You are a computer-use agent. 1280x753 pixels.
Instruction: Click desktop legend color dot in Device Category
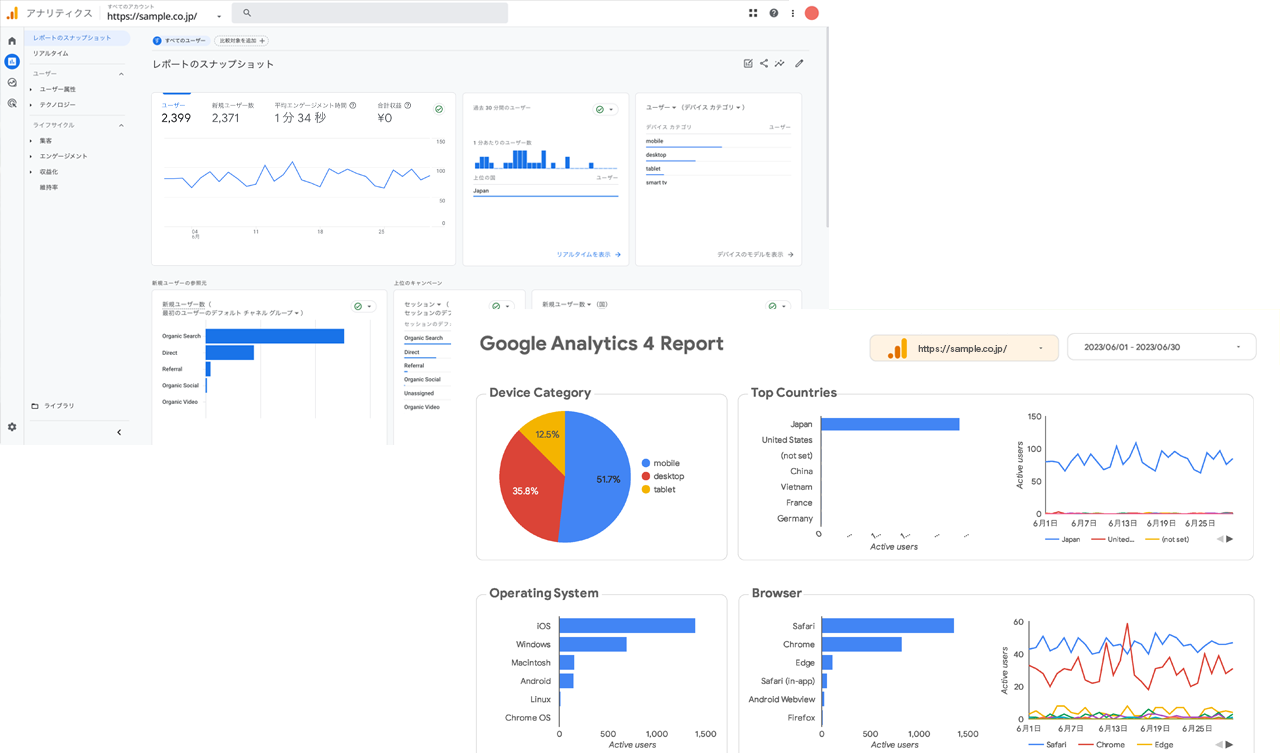coord(646,476)
